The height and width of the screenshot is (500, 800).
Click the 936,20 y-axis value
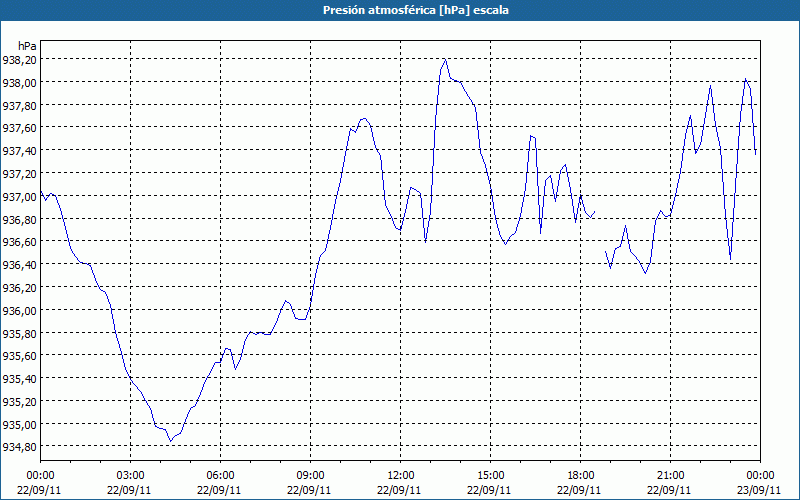point(19,288)
